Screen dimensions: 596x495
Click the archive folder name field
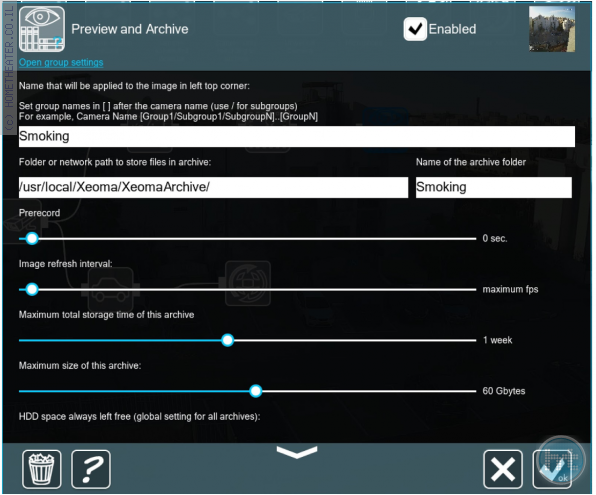493,187
